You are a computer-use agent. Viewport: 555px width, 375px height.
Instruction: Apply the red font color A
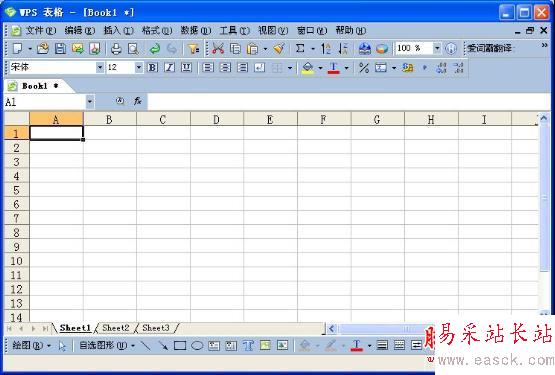point(333,67)
